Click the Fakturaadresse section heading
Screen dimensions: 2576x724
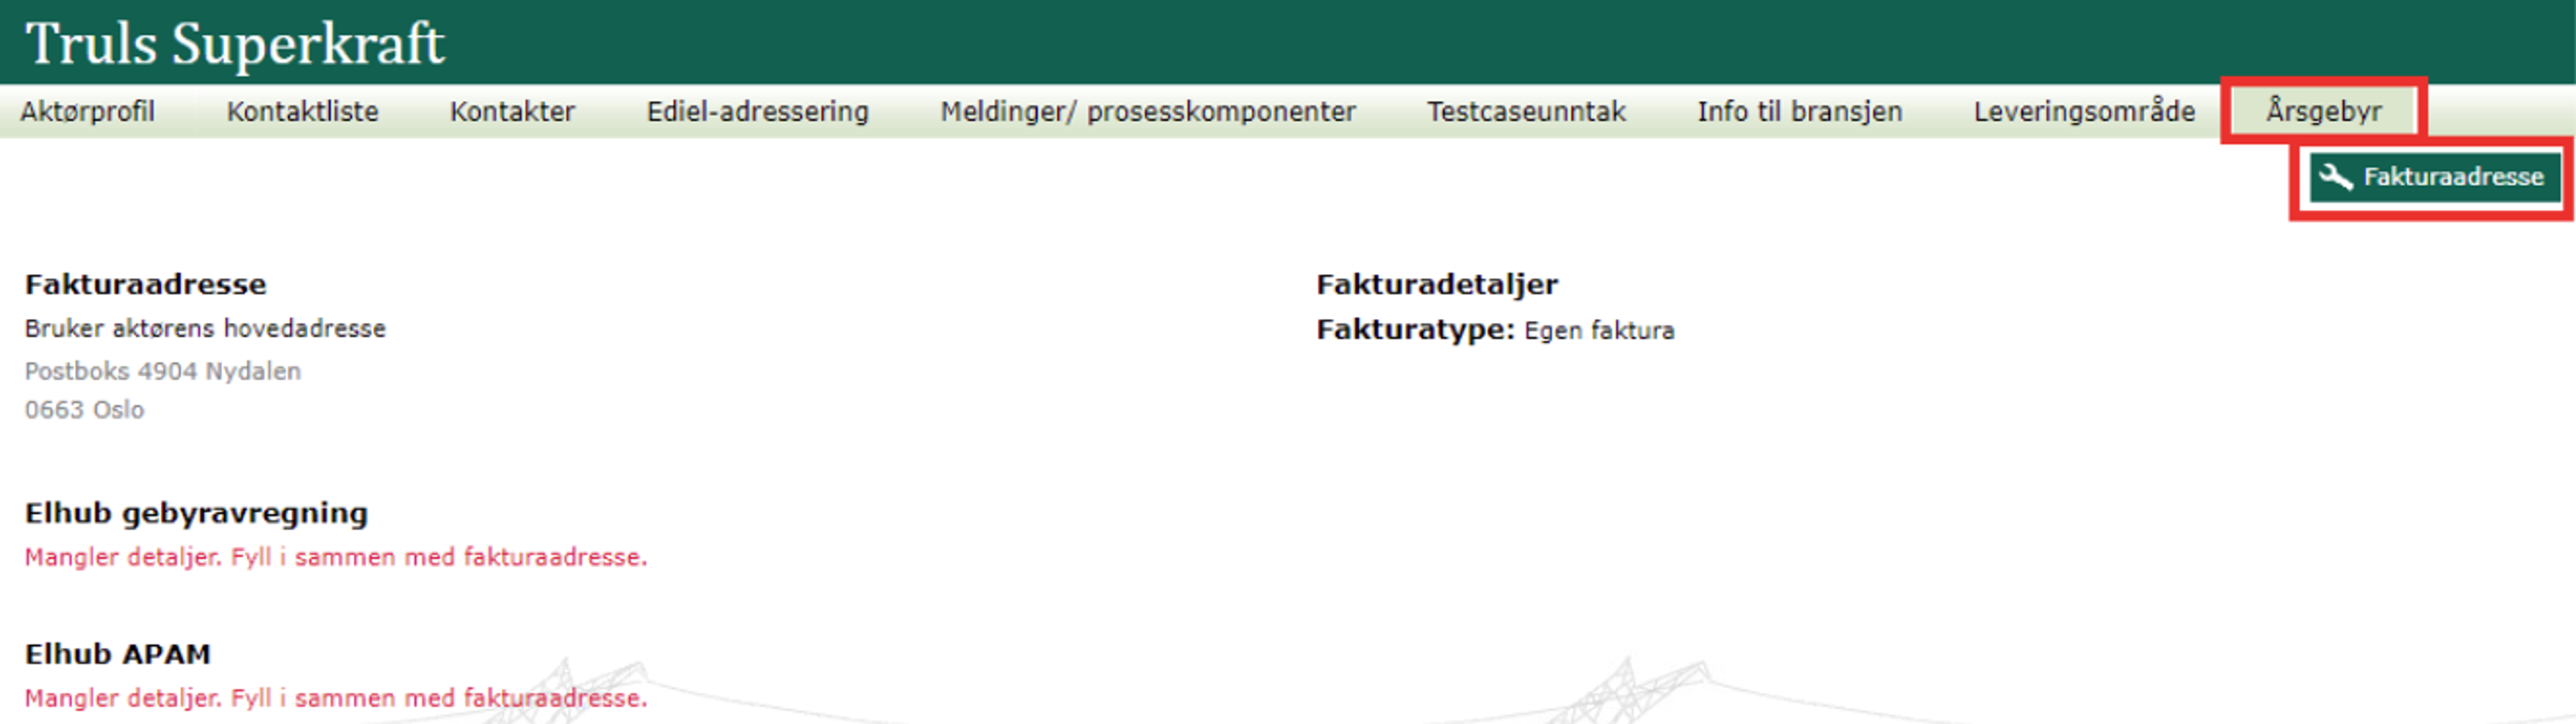pyautogui.click(x=145, y=285)
